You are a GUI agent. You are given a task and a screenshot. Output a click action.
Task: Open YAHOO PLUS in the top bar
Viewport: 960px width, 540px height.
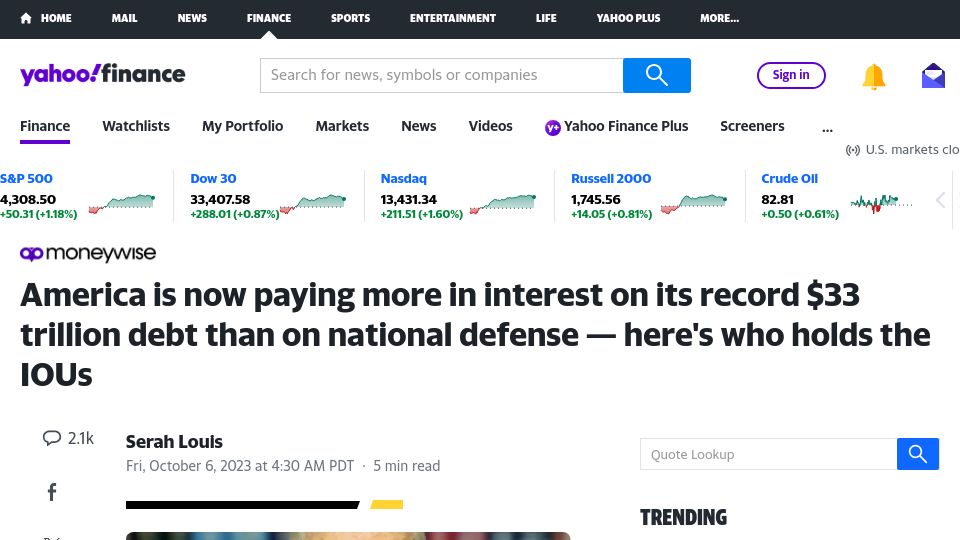click(x=628, y=18)
